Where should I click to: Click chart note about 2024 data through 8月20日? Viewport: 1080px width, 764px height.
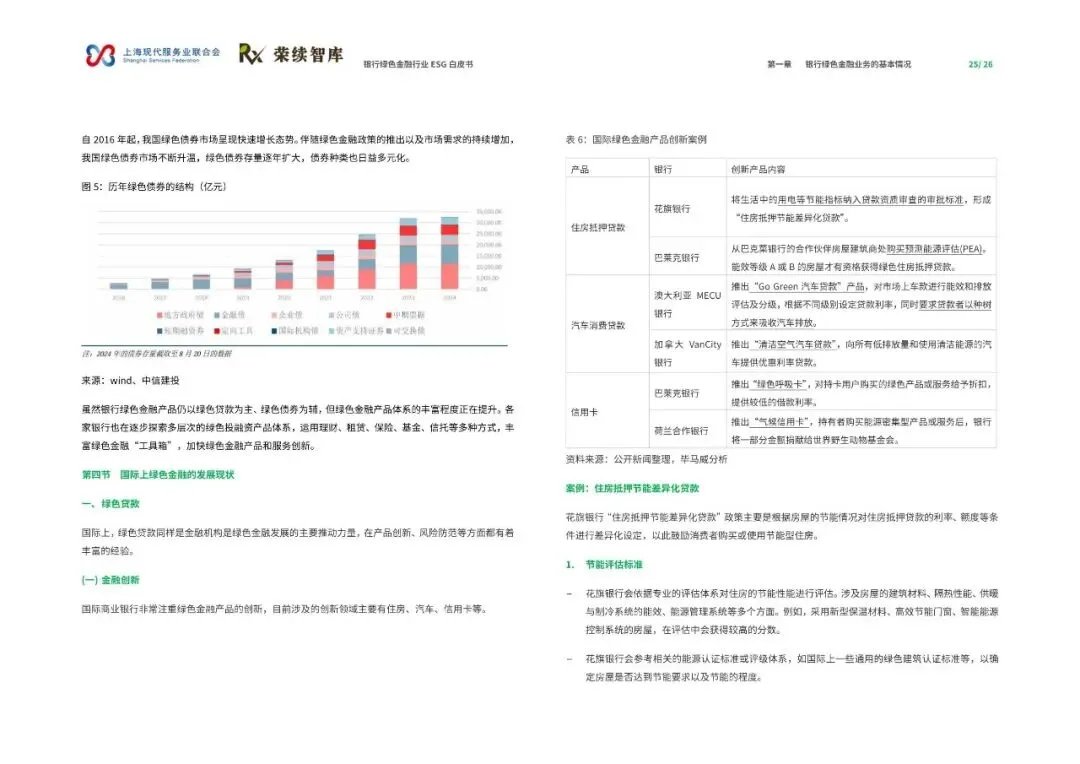[156, 353]
